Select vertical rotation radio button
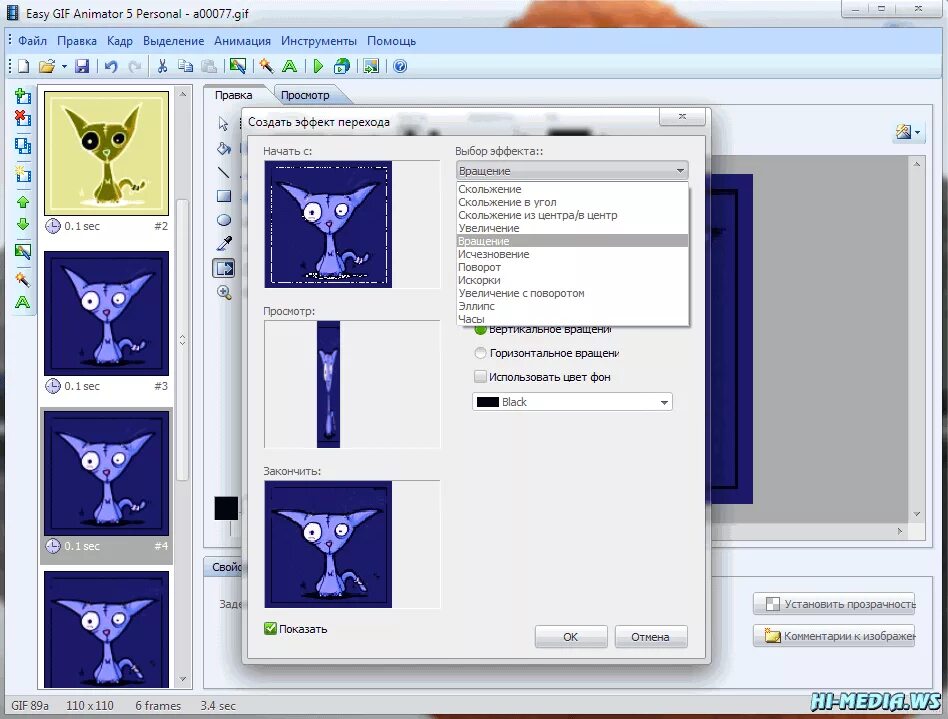The image size is (948, 719). pos(480,329)
